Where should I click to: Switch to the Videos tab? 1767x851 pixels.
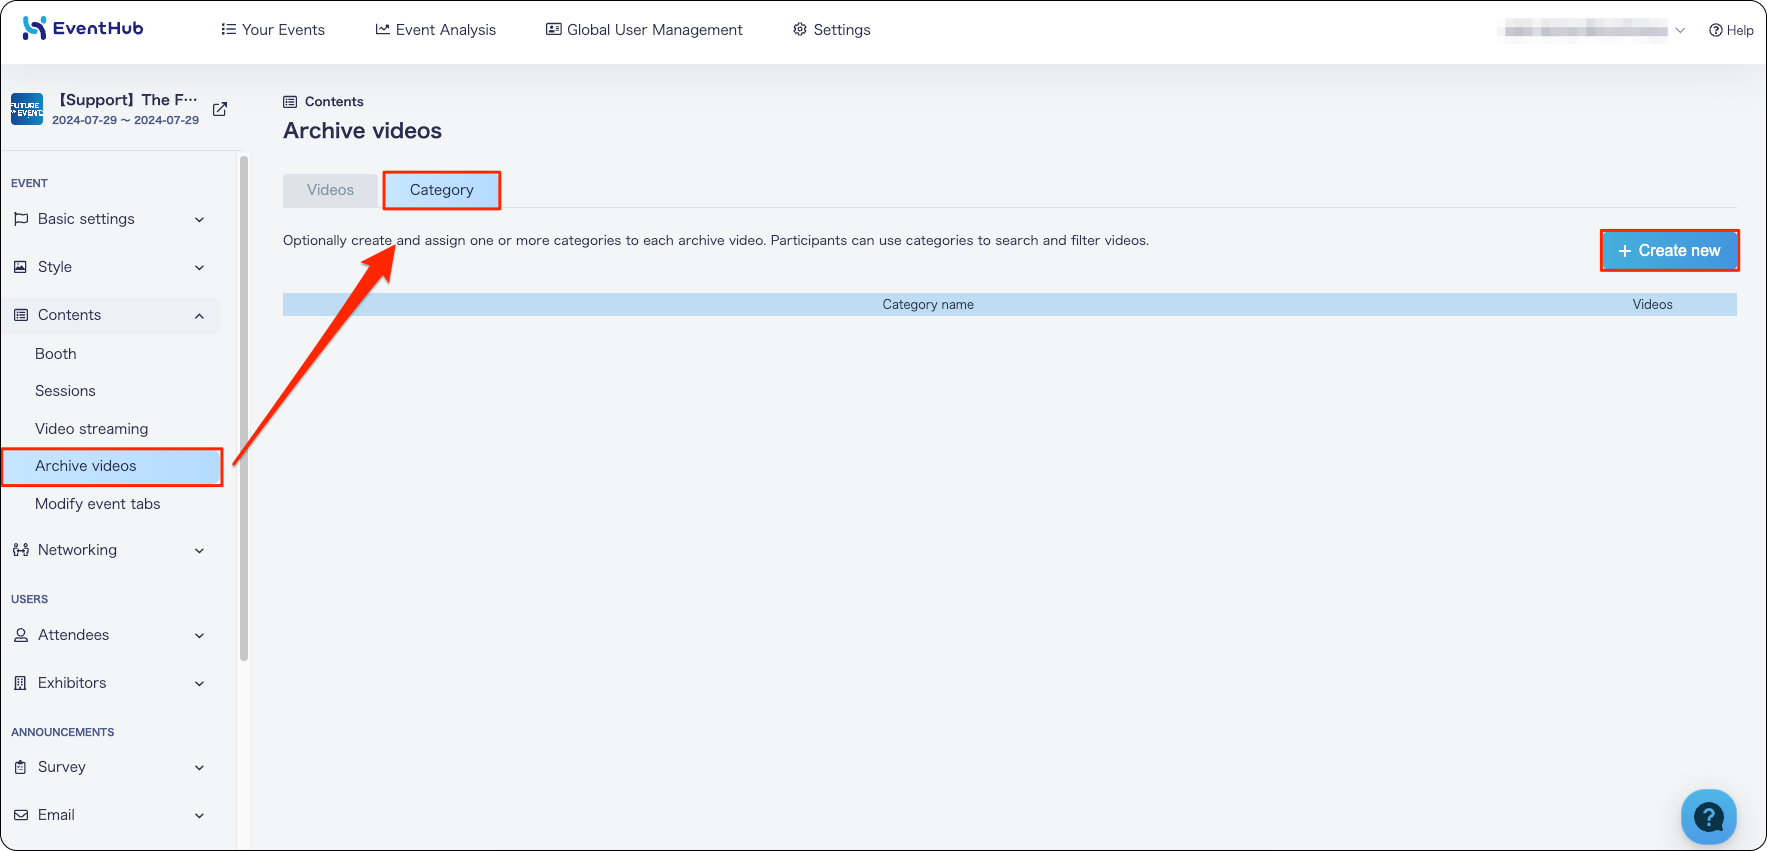(330, 190)
